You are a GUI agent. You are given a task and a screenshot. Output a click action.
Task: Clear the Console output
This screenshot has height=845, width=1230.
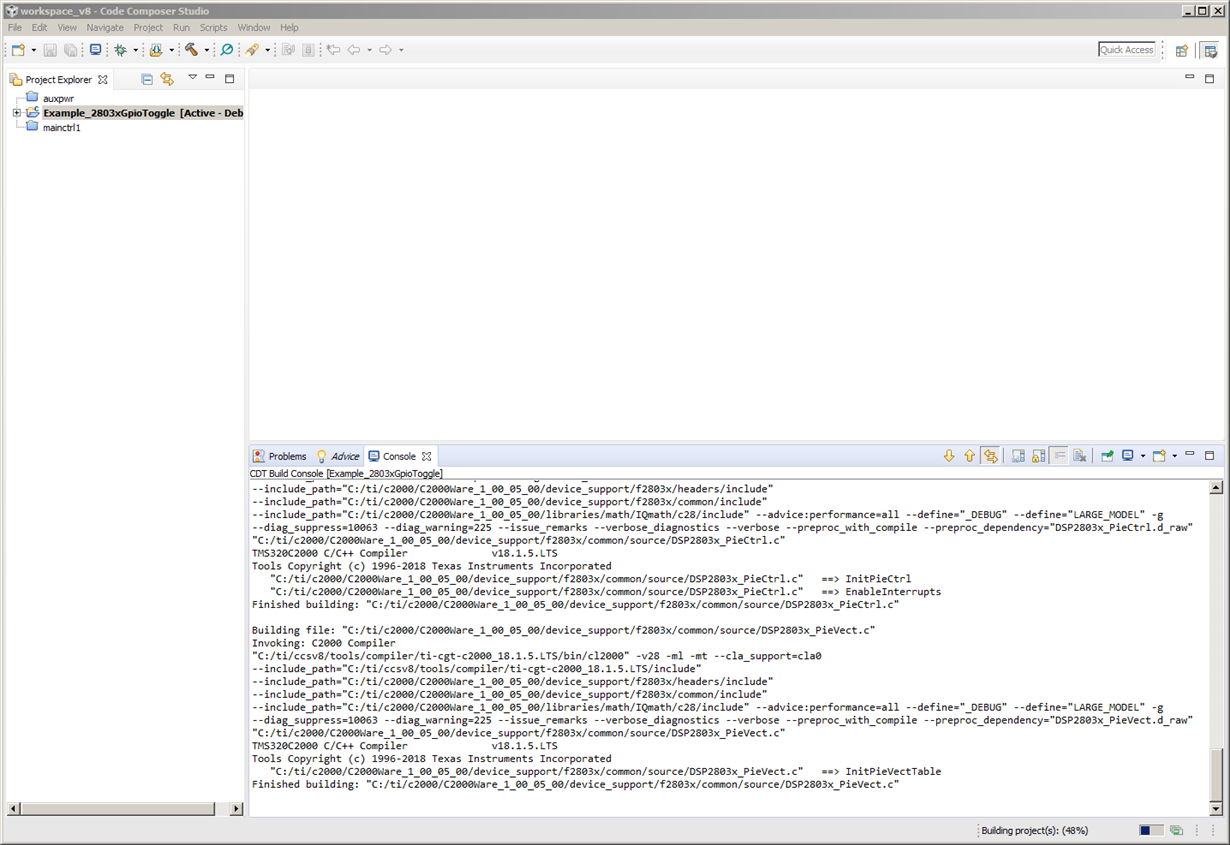coord(1081,455)
